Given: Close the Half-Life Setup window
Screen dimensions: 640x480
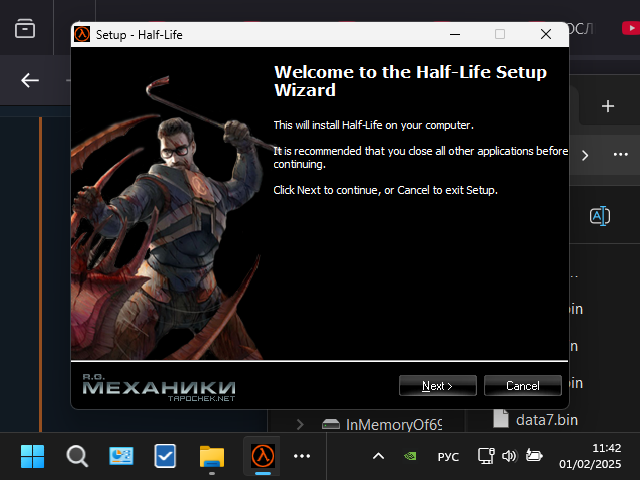Looking at the screenshot, I should point(546,34).
